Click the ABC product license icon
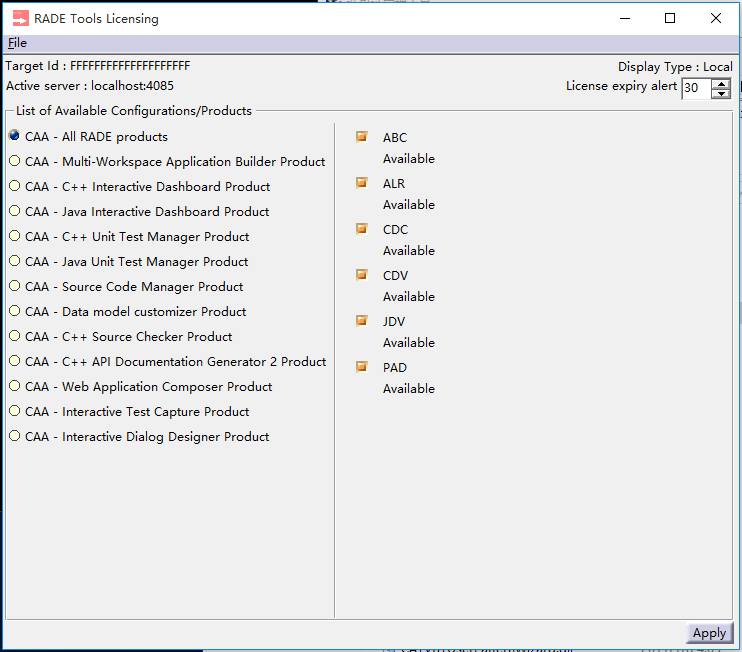The width and height of the screenshot is (742, 652). [x=362, y=137]
